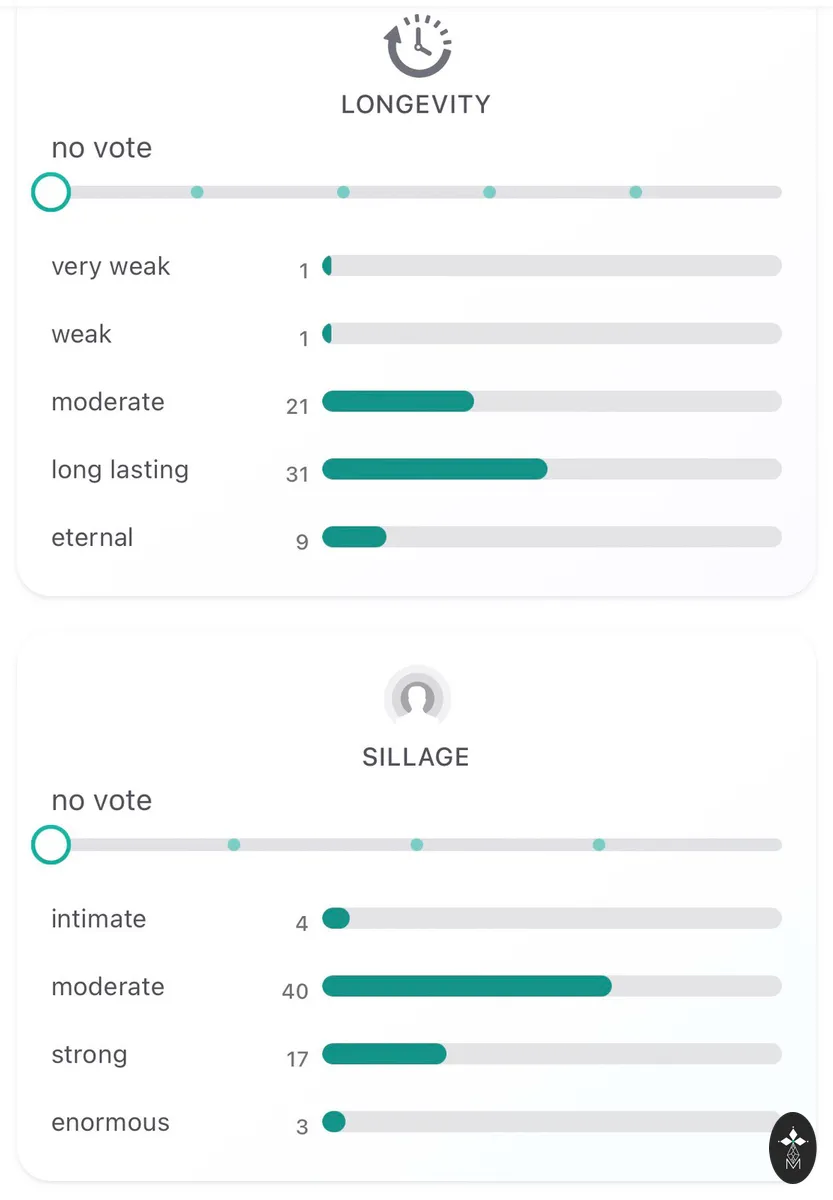Image resolution: width=833 pixels, height=1200 pixels.
Task: Set Longevity slider to fourth dot
Action: (x=489, y=192)
